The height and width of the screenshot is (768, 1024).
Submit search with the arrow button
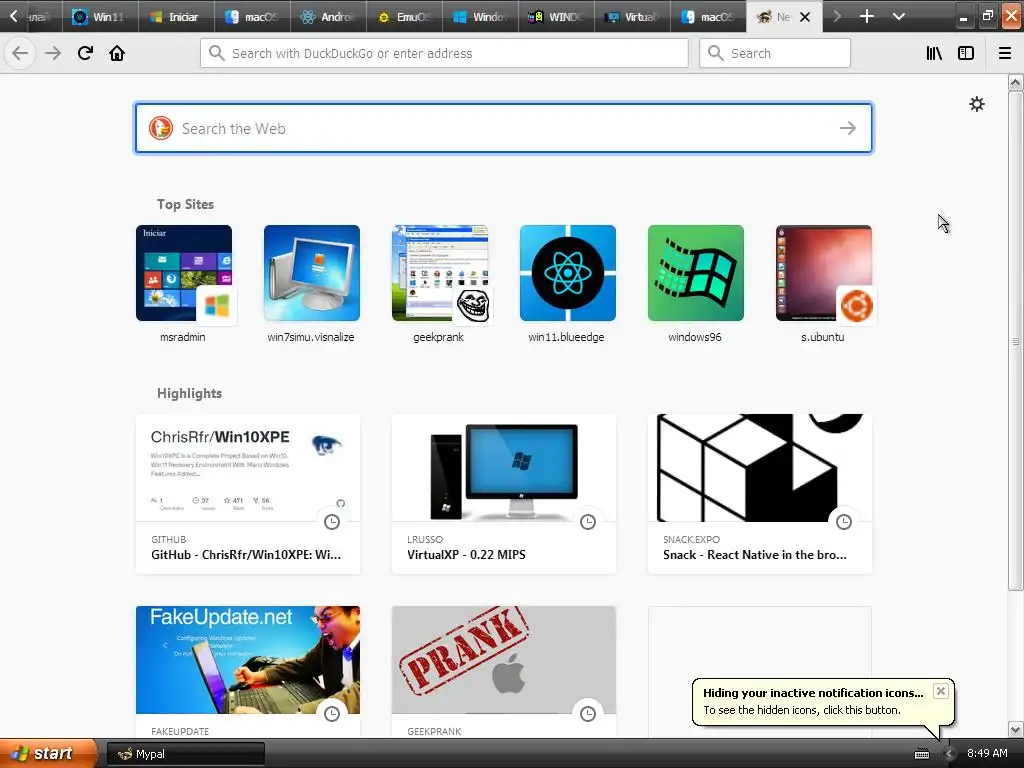[848, 128]
